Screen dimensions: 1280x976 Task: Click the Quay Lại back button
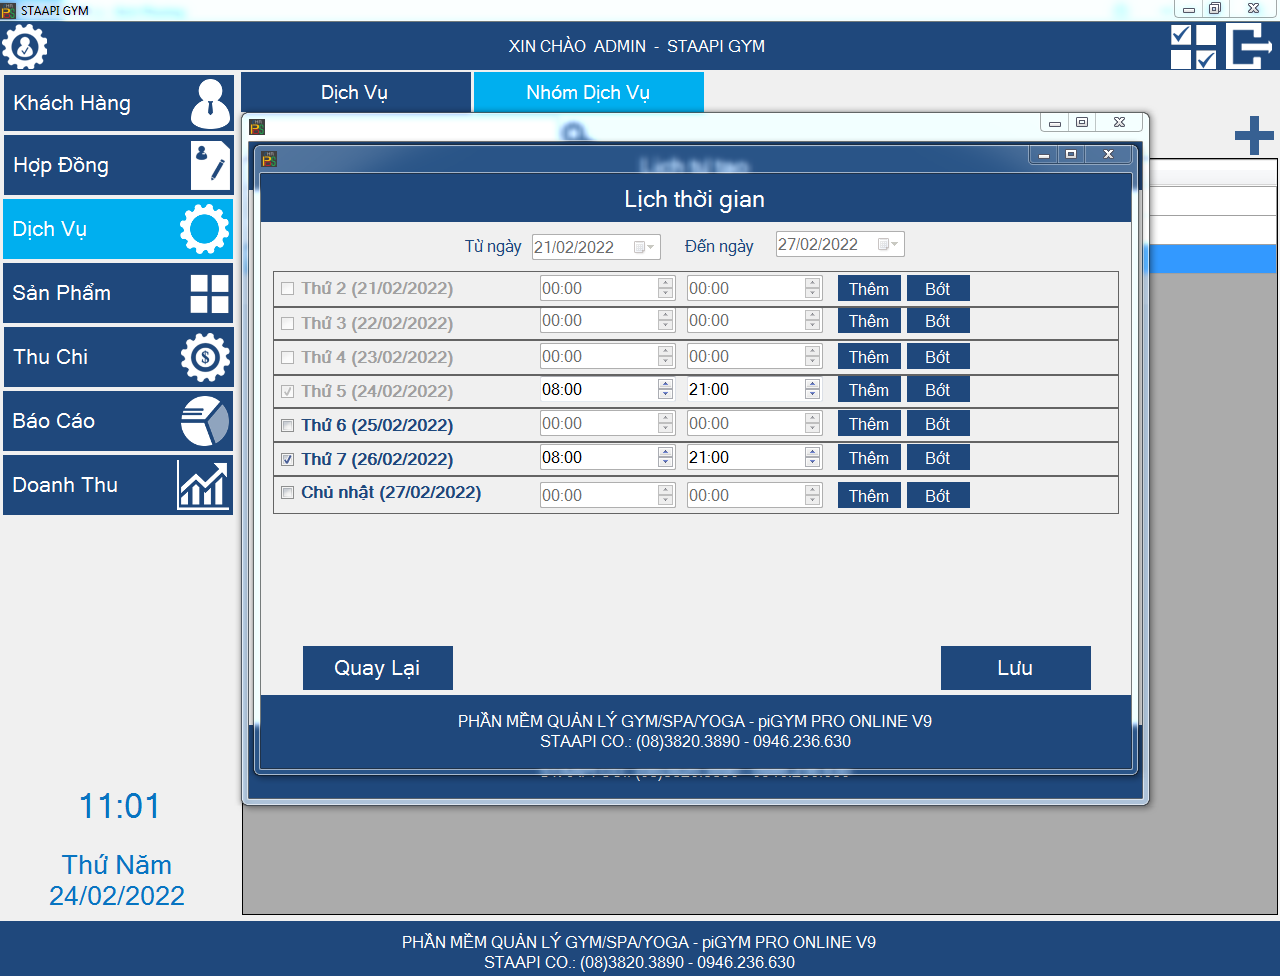tap(377, 668)
